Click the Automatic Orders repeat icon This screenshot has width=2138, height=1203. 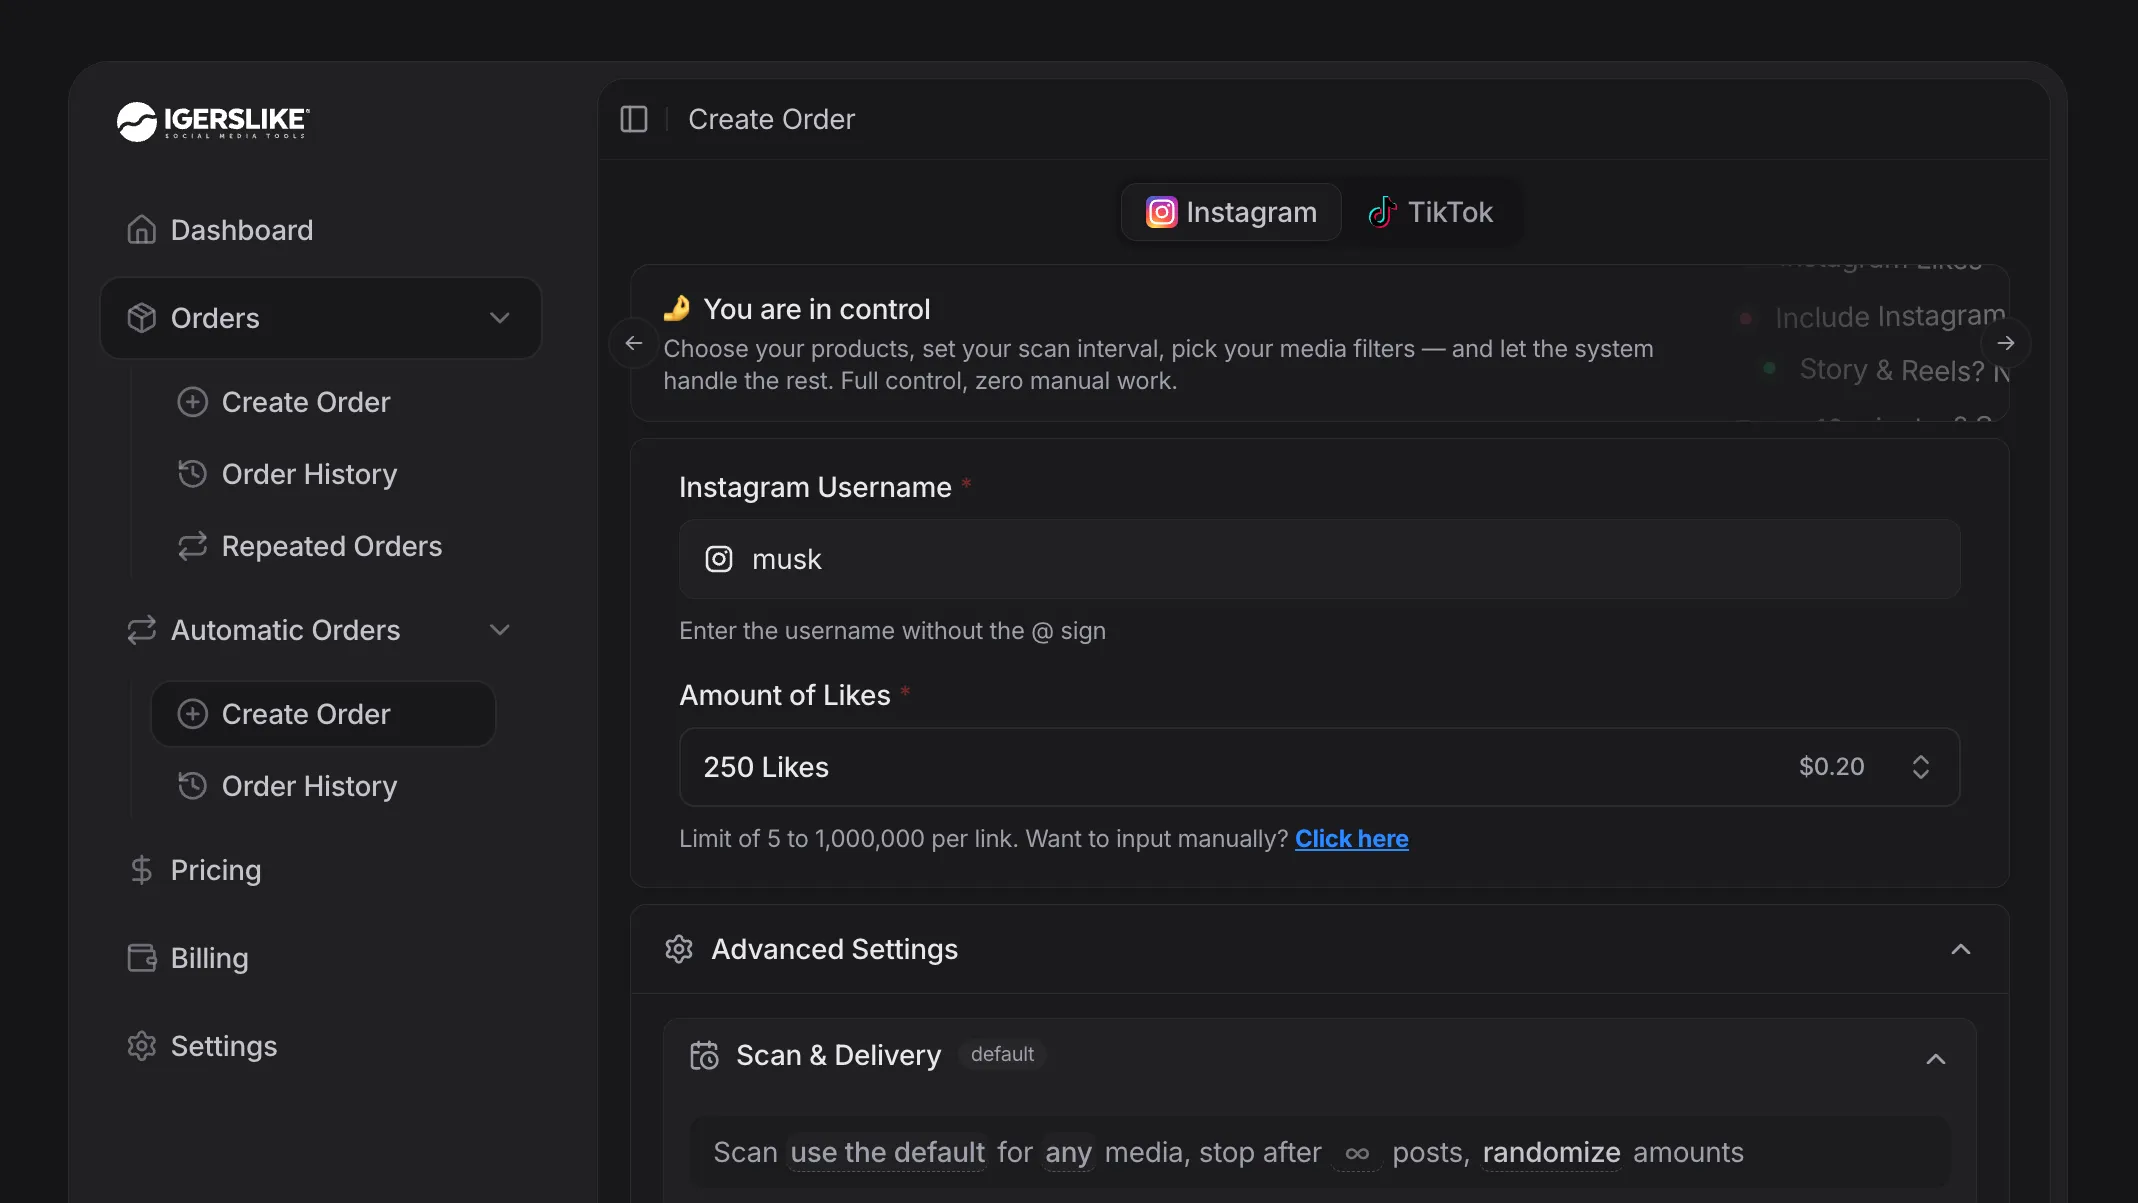pos(142,630)
